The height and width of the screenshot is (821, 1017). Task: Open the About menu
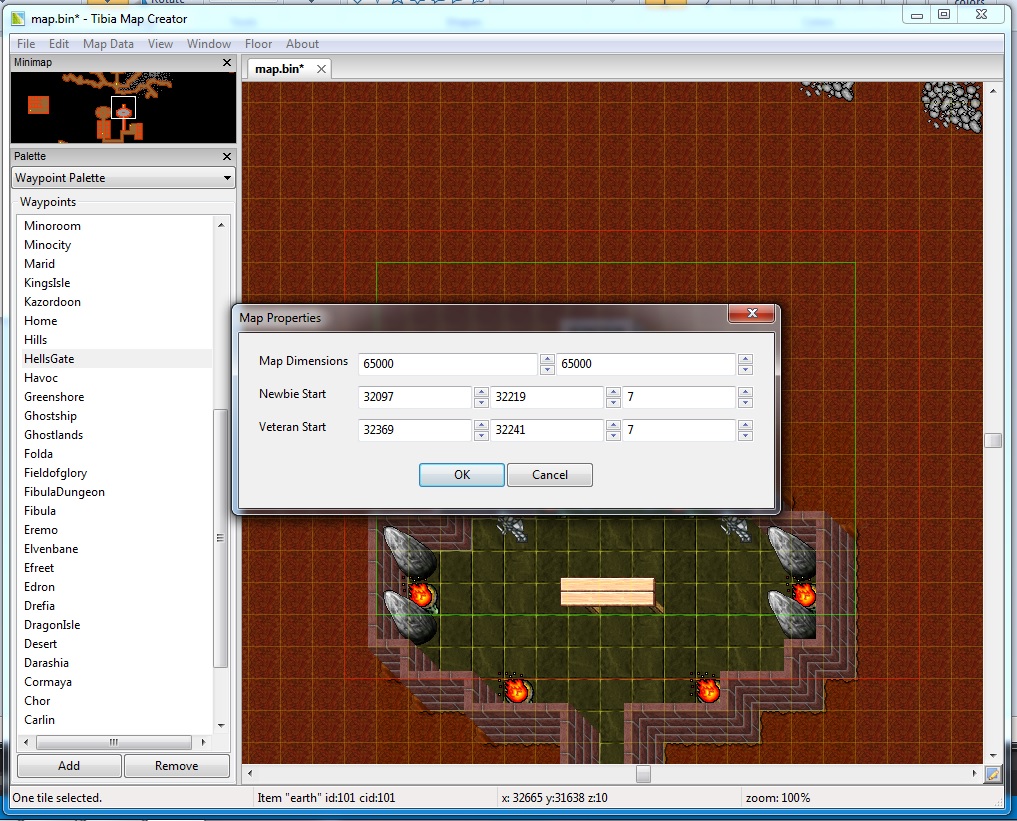302,44
